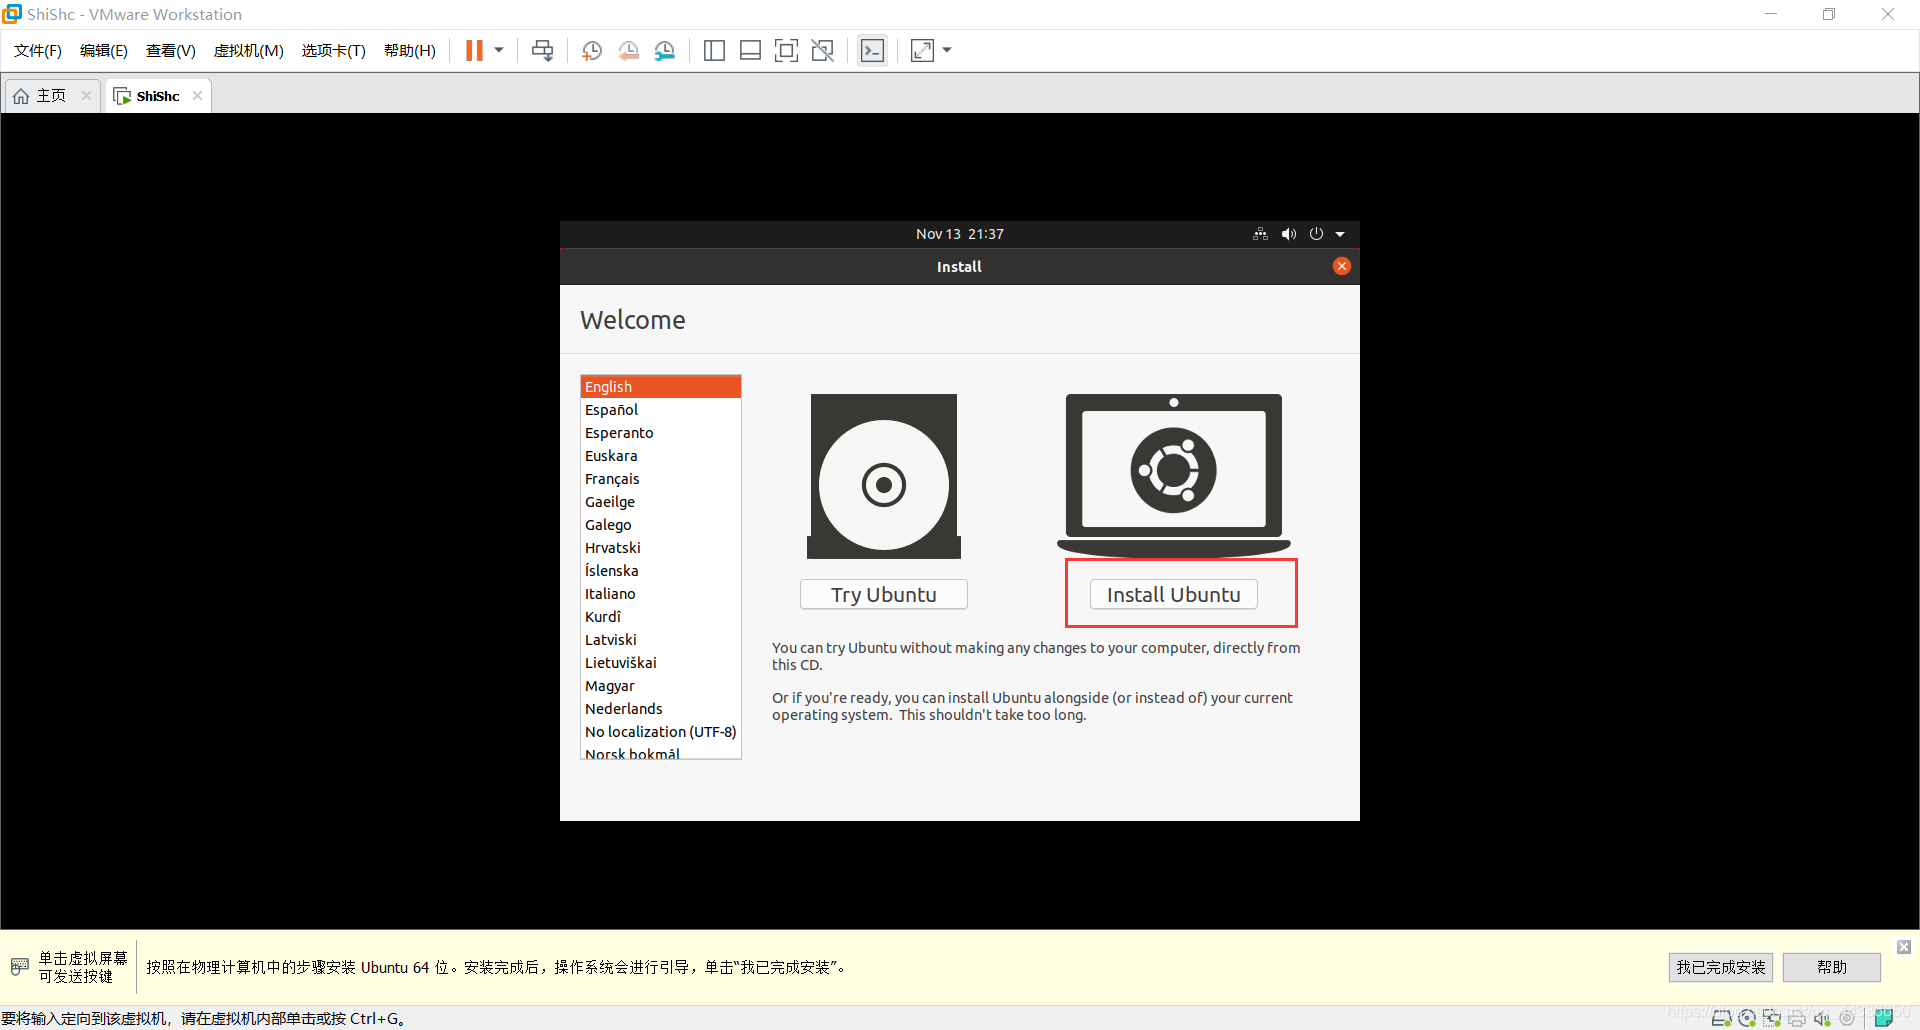Viewport: 1920px width, 1030px height.
Task: Select English in the language list
Action: point(661,387)
